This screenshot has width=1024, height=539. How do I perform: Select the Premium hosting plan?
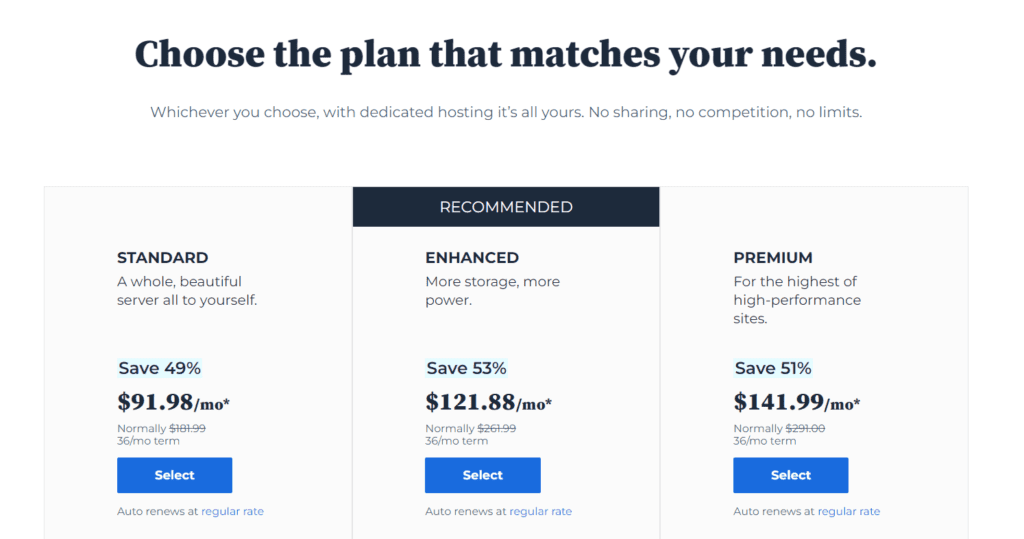(790, 475)
